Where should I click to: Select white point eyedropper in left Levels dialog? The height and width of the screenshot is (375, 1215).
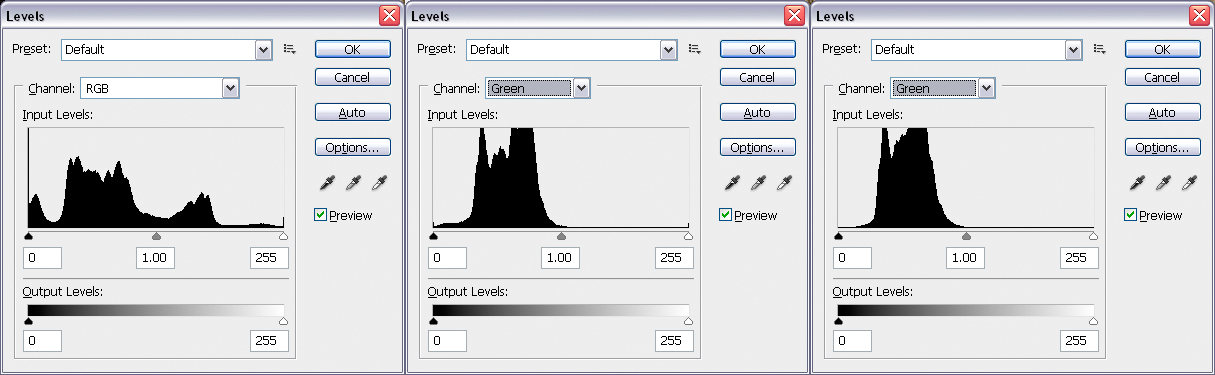(x=379, y=182)
